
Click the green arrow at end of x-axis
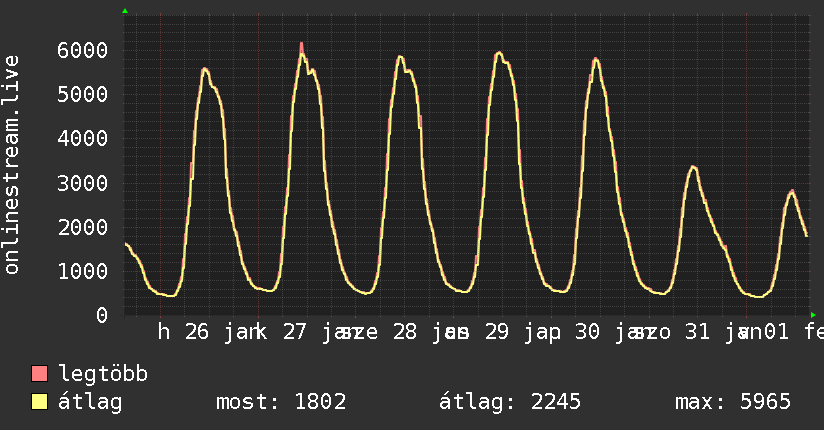(x=813, y=315)
